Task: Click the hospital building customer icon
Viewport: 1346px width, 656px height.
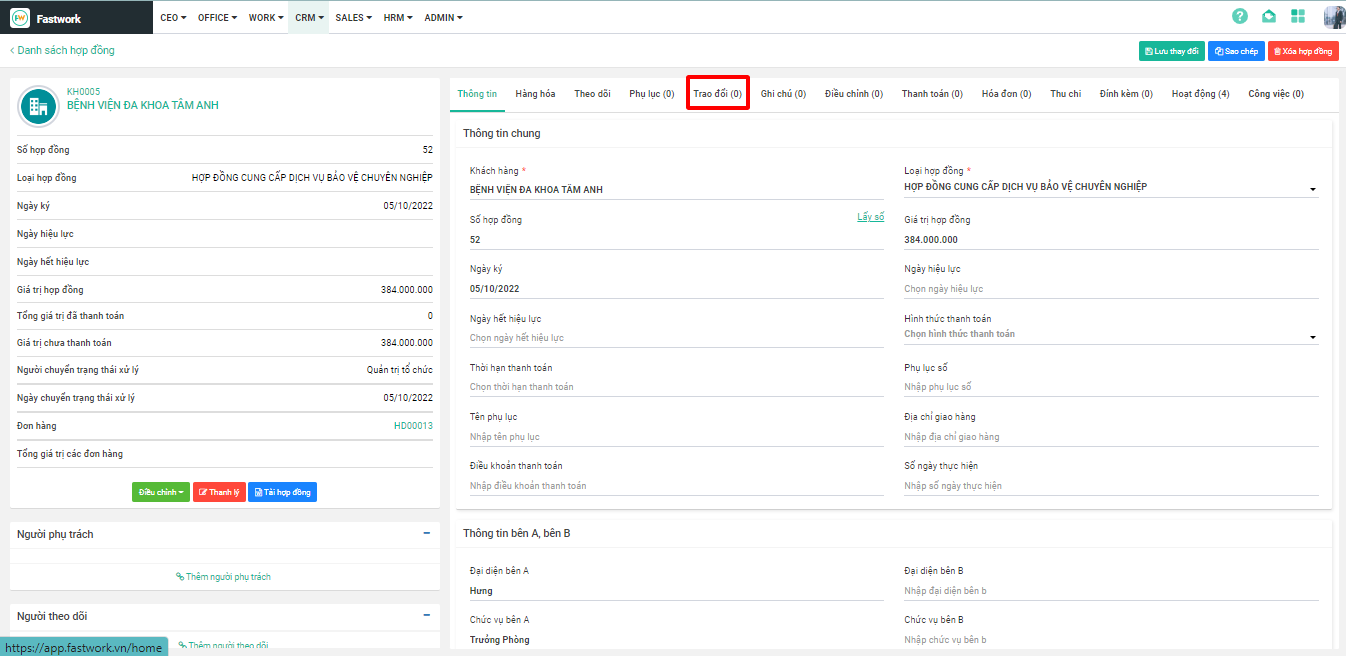Action: point(40,105)
